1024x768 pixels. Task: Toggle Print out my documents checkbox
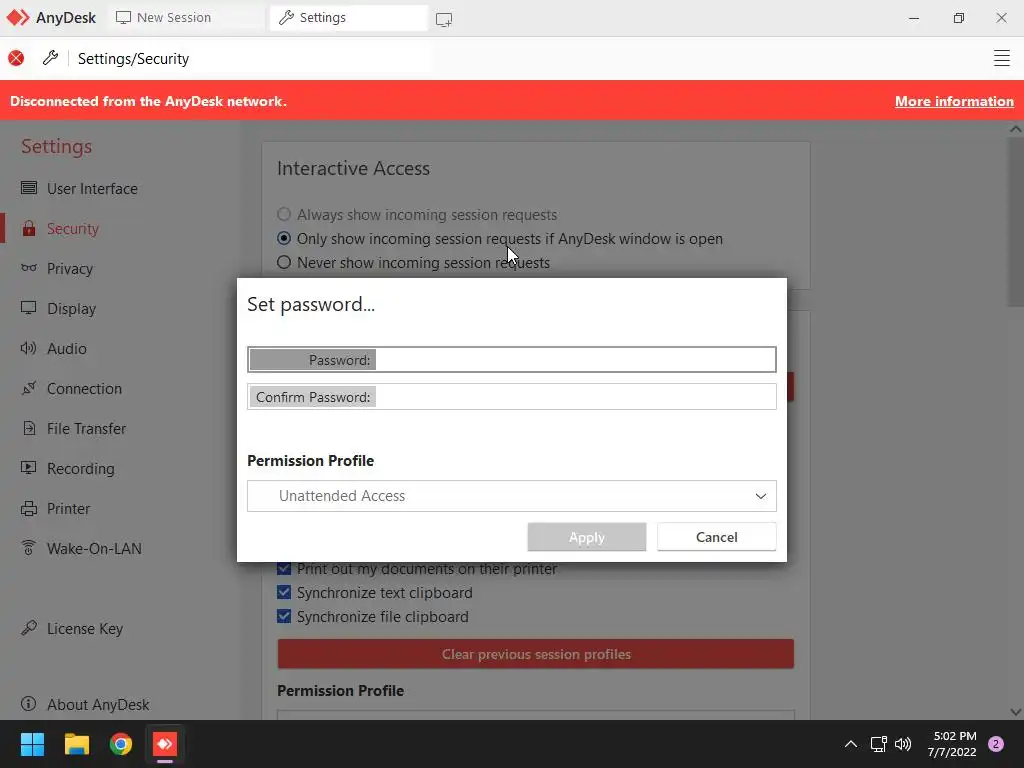point(283,568)
